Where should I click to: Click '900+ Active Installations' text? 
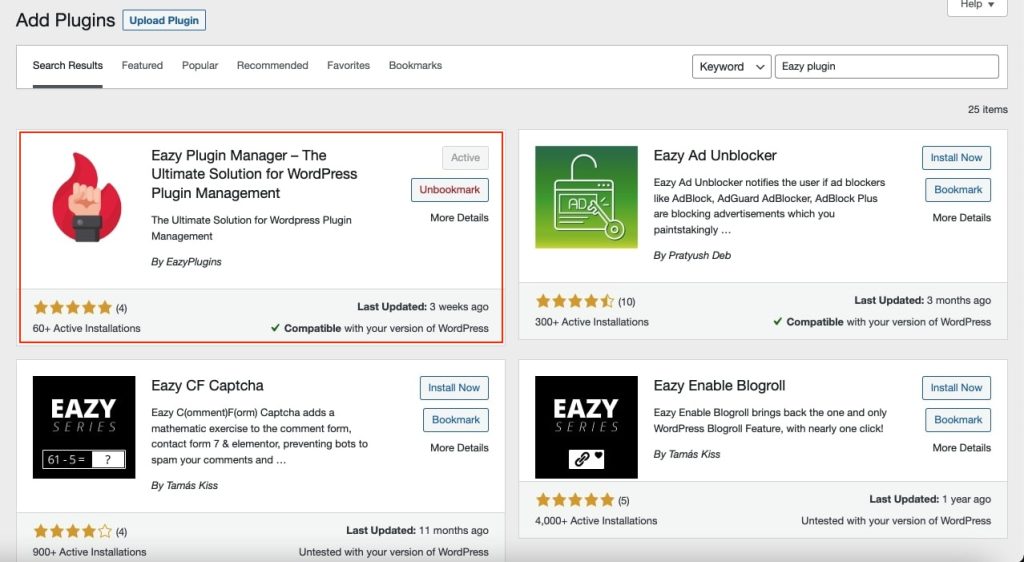[89, 552]
